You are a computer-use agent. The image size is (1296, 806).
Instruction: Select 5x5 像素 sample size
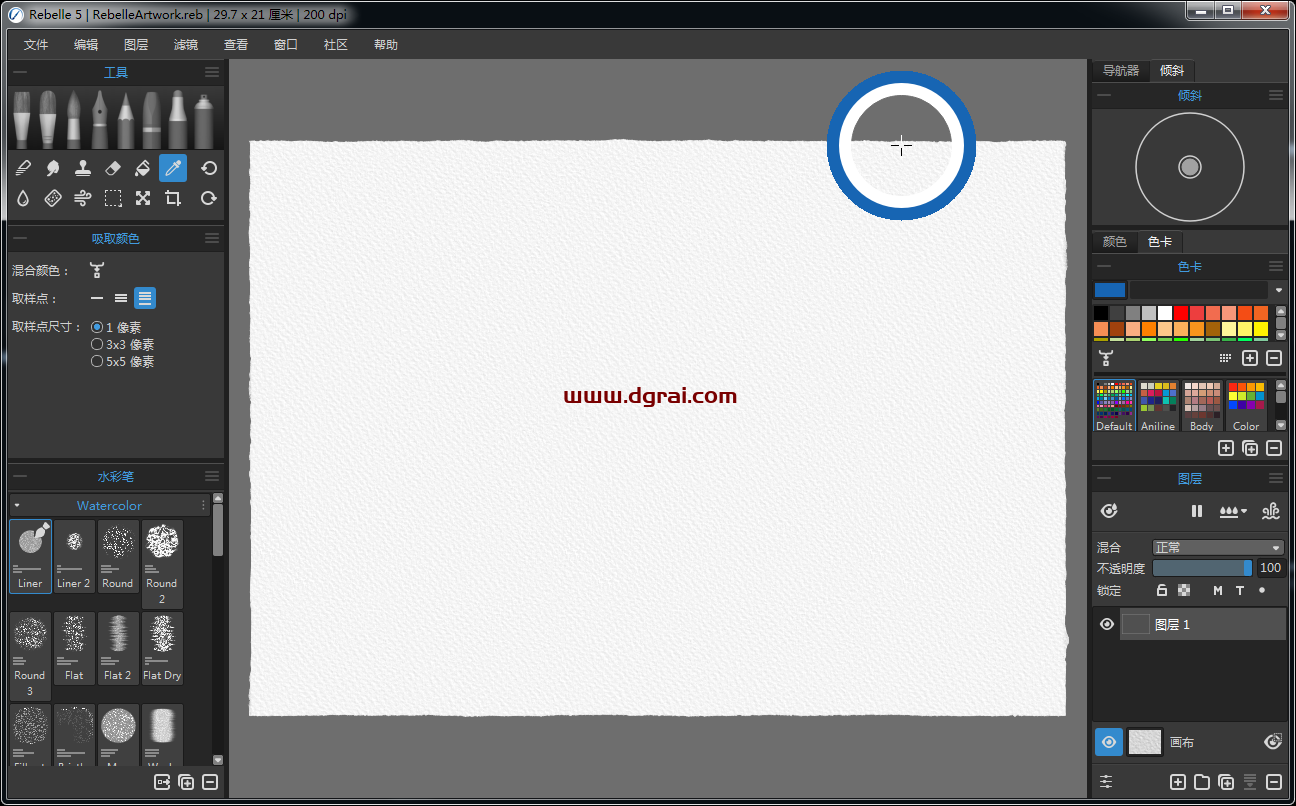(x=122, y=361)
